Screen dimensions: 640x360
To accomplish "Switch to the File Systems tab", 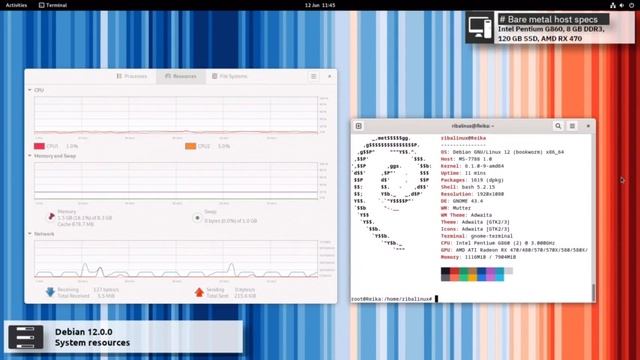I will 229,76.
